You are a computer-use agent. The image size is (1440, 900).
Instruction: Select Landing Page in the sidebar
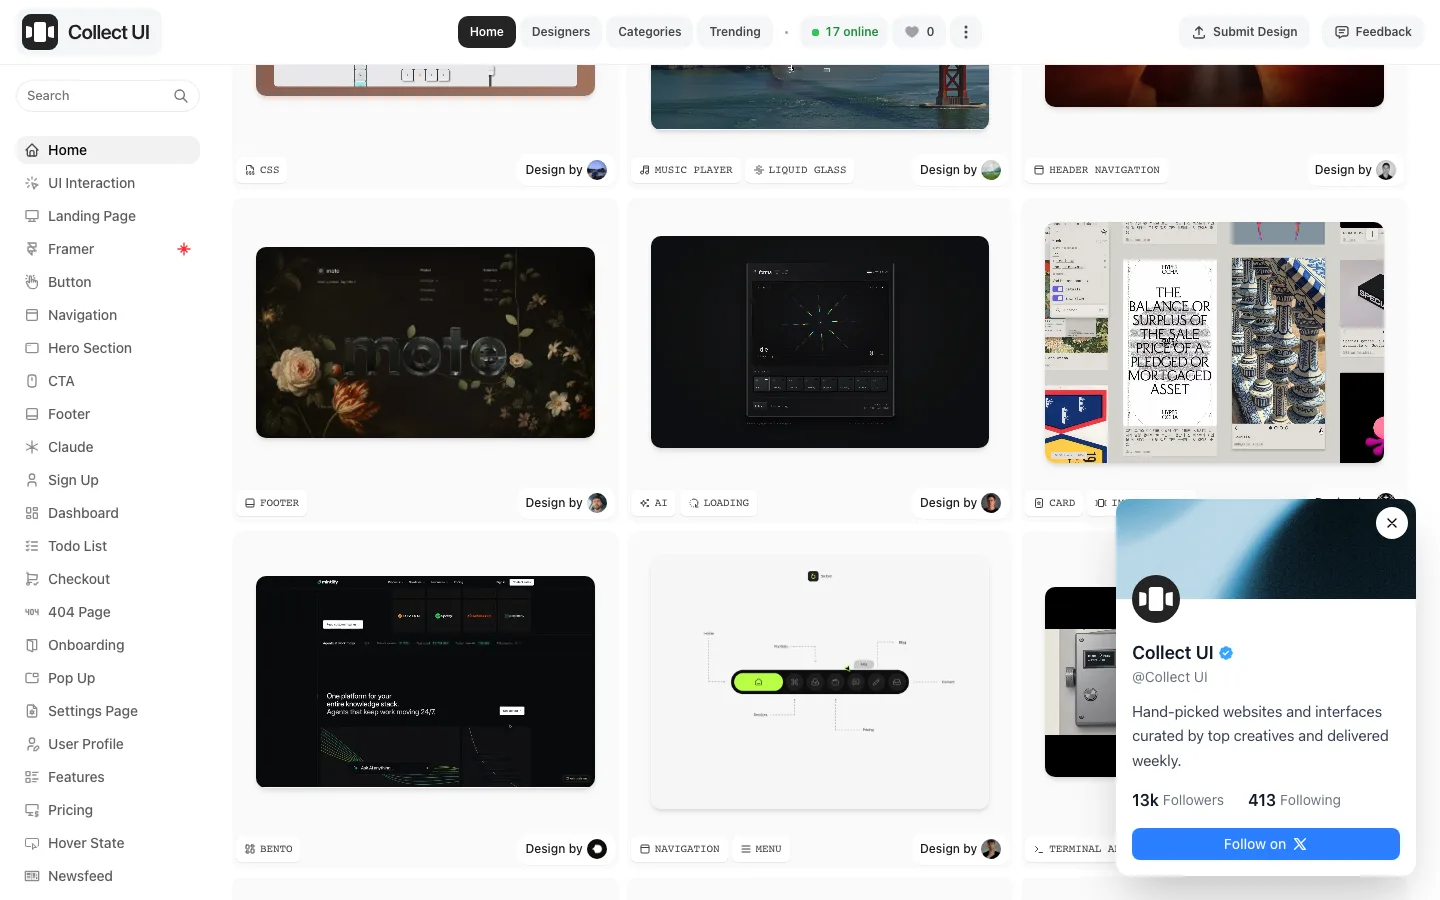(x=108, y=216)
